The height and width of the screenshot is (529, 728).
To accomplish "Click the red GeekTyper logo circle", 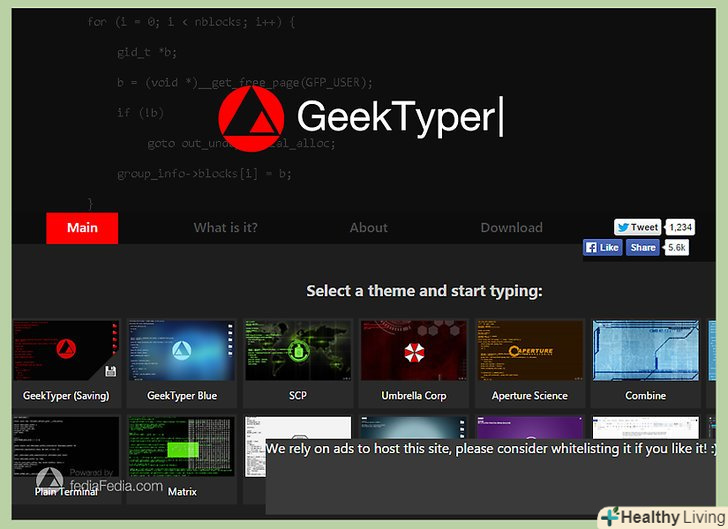I will tap(251, 118).
